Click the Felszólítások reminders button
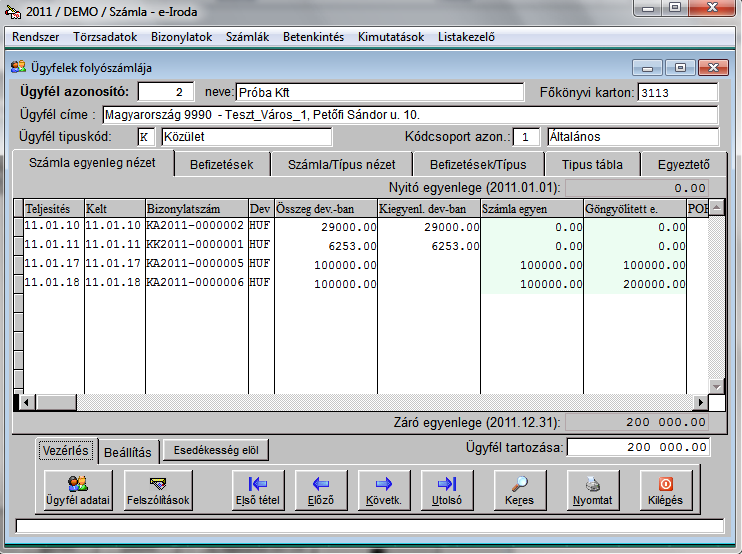742x554 pixels. click(x=159, y=489)
